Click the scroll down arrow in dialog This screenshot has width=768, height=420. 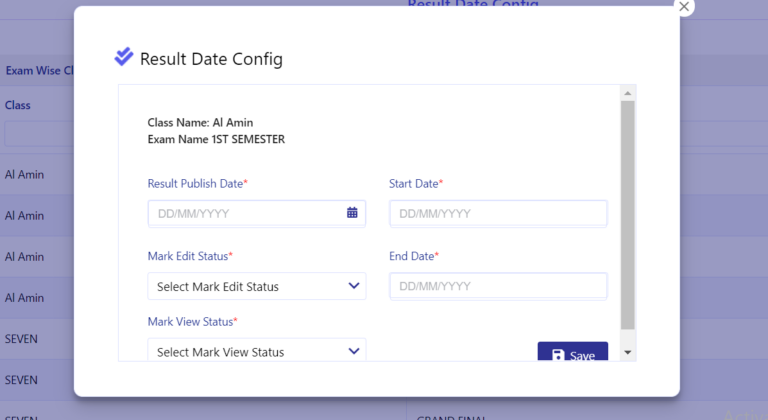point(627,352)
